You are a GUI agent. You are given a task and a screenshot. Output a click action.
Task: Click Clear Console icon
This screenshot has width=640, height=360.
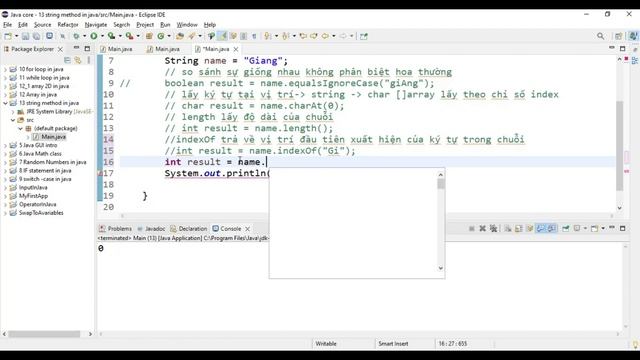point(508,229)
